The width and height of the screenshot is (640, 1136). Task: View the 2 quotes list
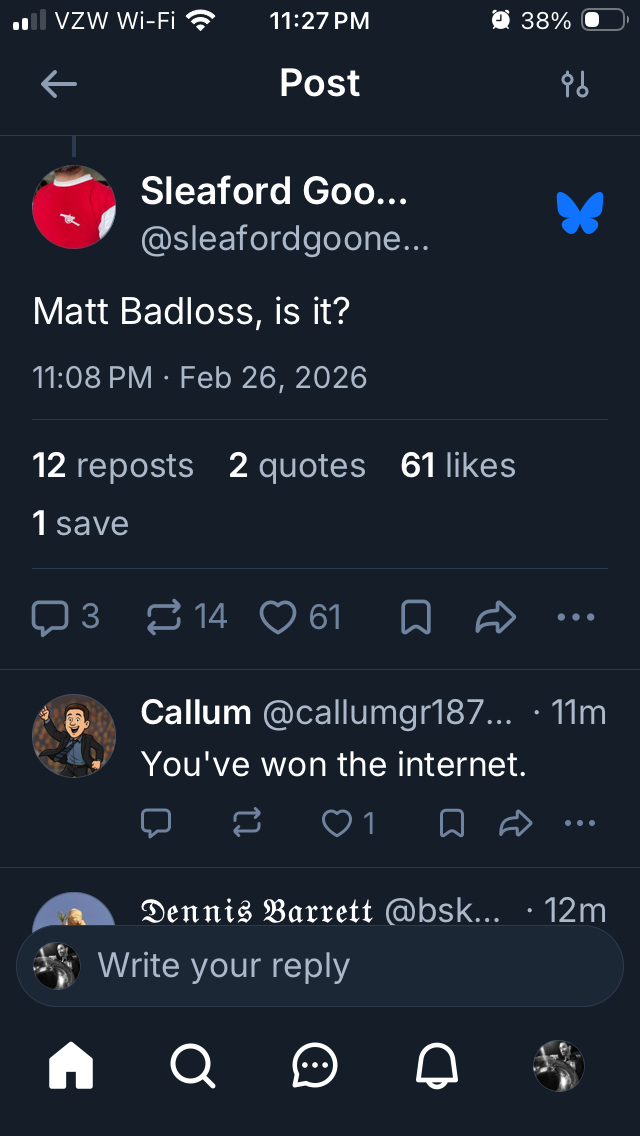click(297, 466)
